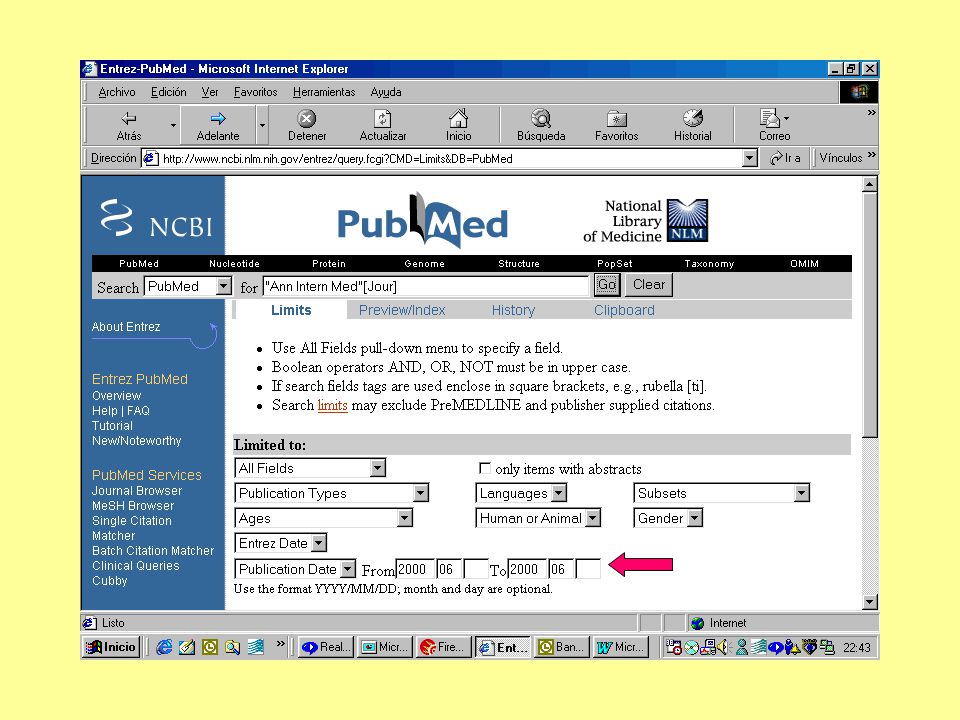The height and width of the screenshot is (720, 960).
Task: Switch to the 'Real...' taskbar window
Action: 326,647
